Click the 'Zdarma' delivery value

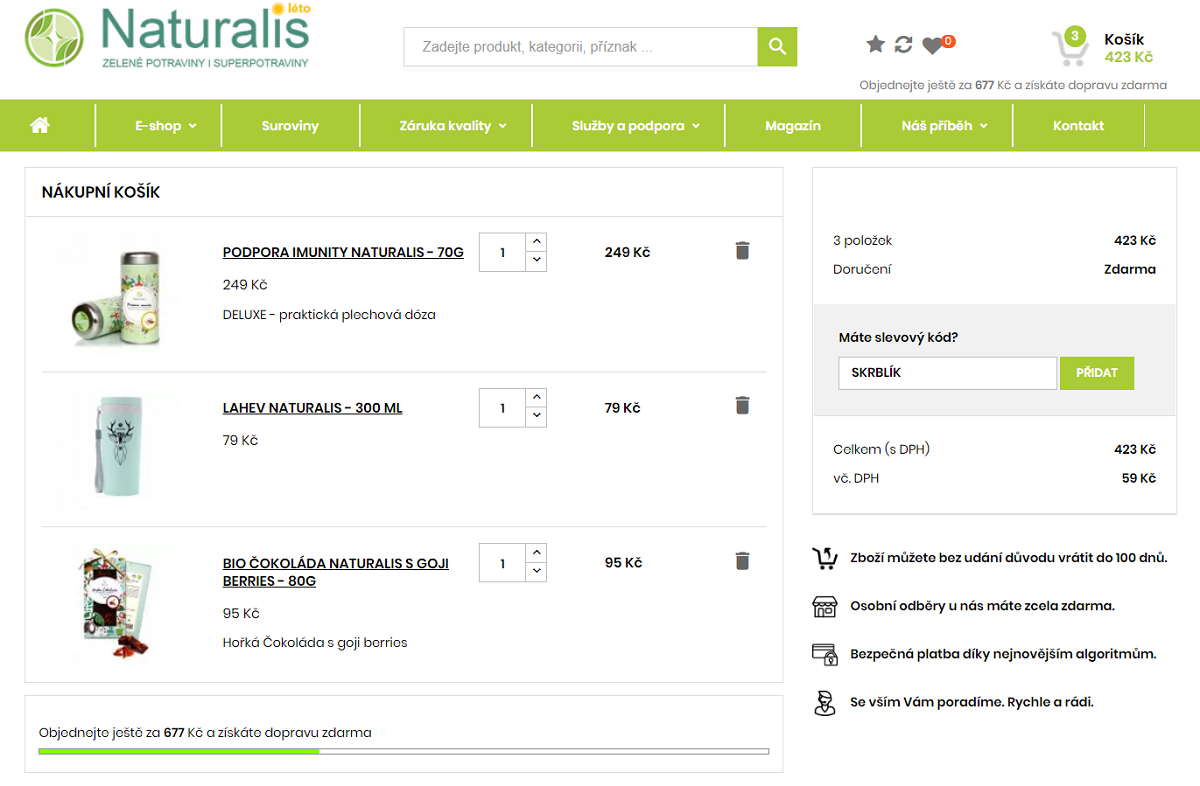1130,269
